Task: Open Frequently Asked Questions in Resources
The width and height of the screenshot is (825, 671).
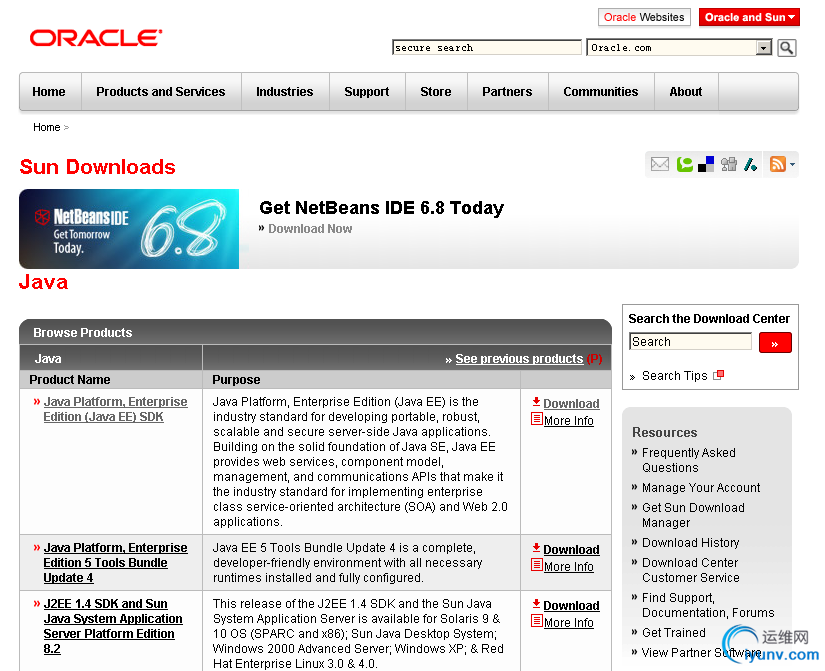Action: pos(689,460)
